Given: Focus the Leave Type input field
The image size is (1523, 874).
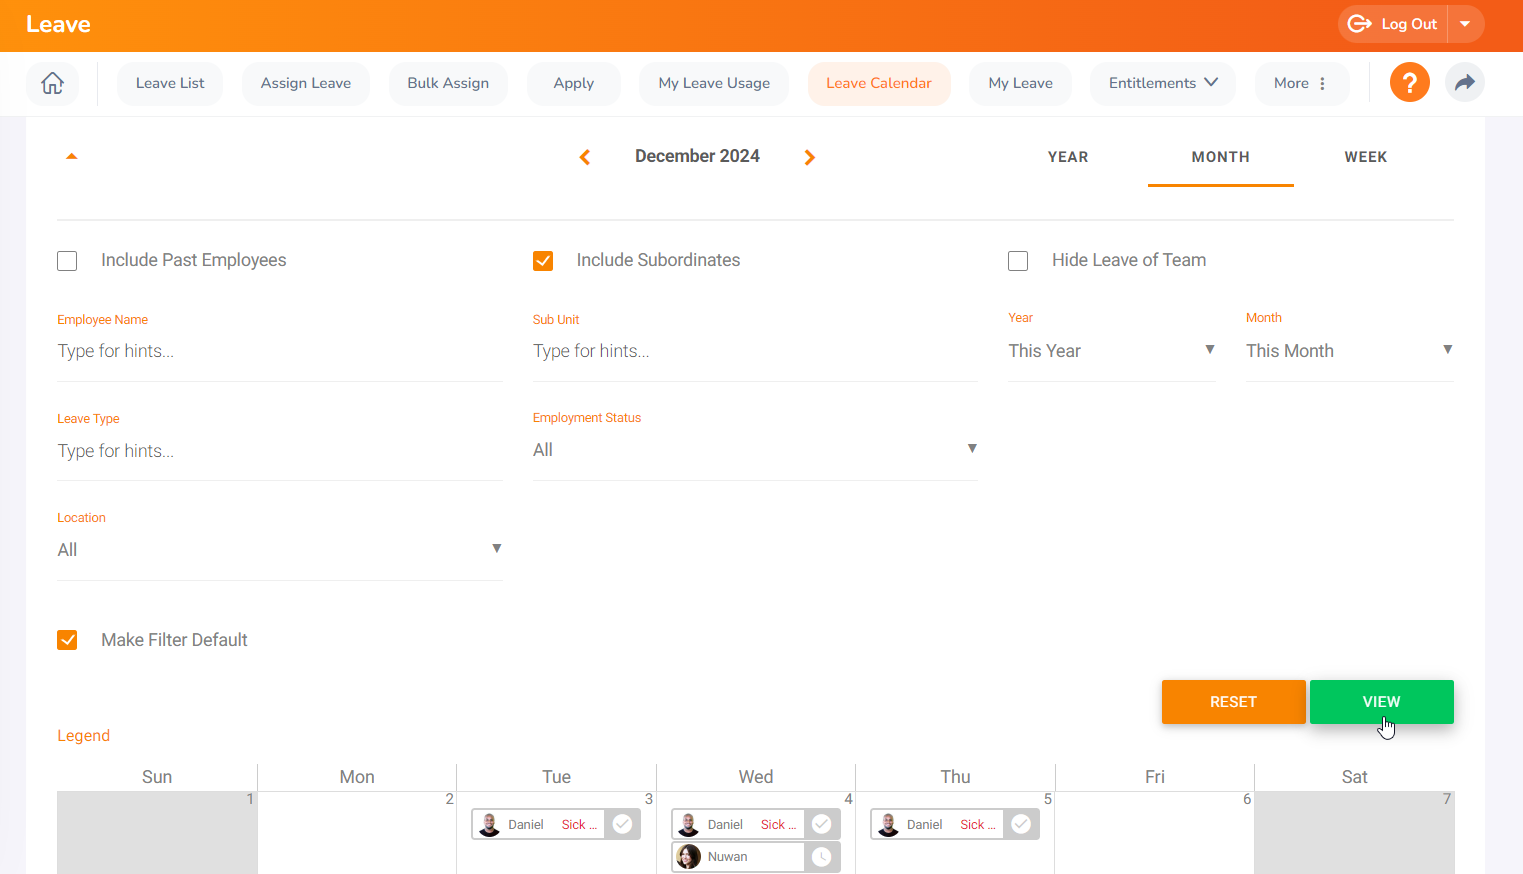Looking at the screenshot, I should [280, 451].
